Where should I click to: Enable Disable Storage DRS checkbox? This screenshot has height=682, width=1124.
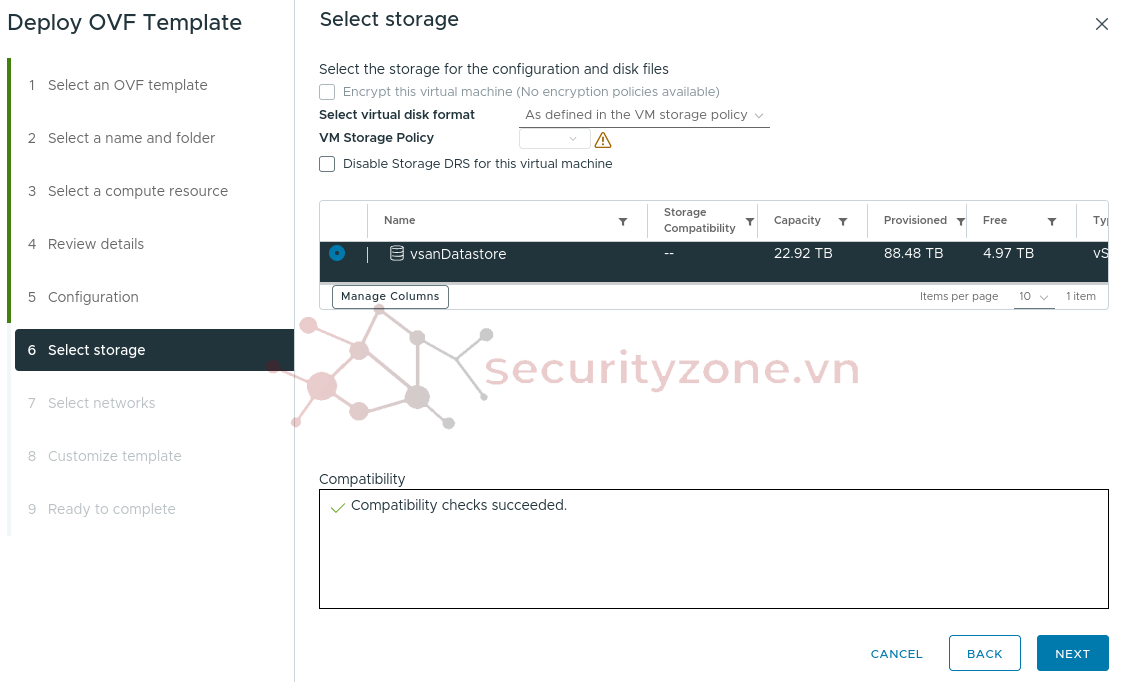click(x=327, y=164)
